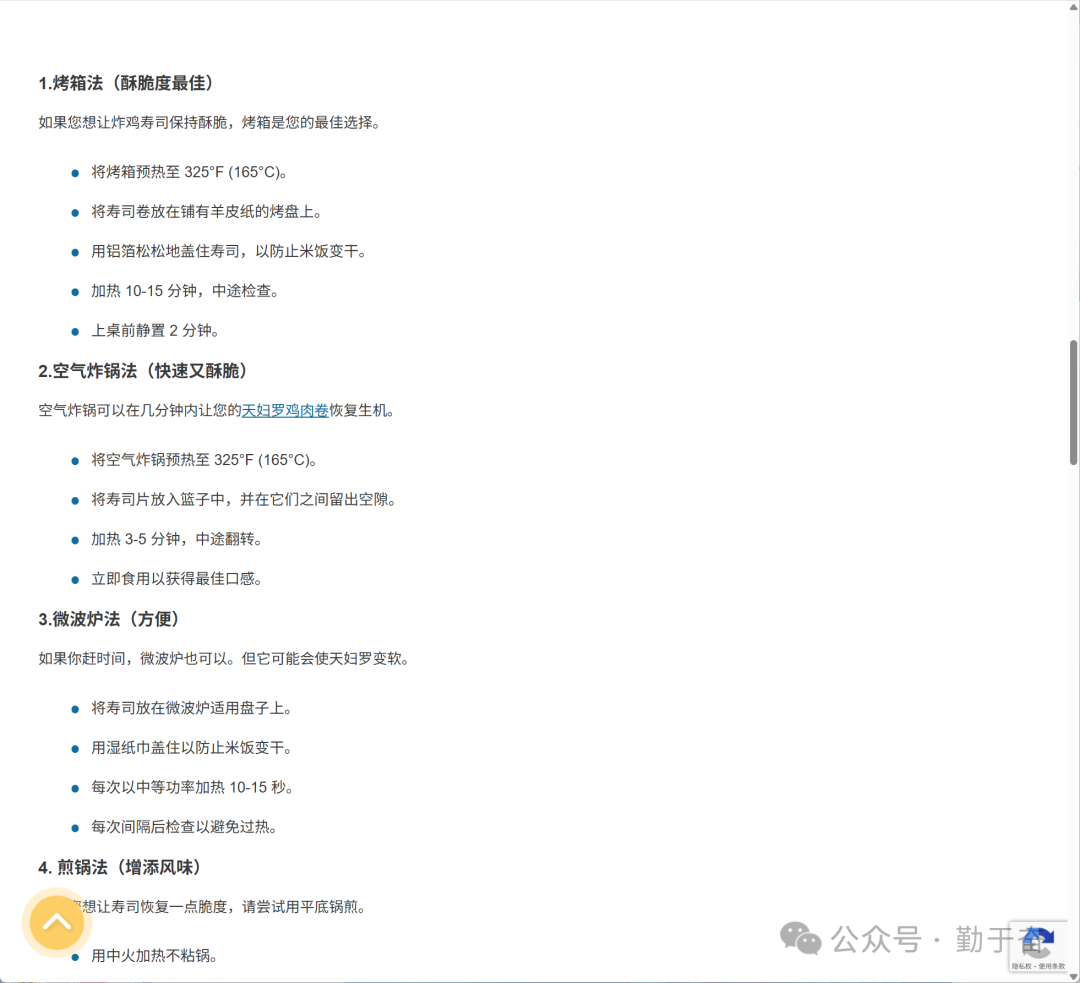Click the heading 2.空气炸锅法（快速又酥脆）
Image resolution: width=1080 pixels, height=983 pixels.
(143, 371)
